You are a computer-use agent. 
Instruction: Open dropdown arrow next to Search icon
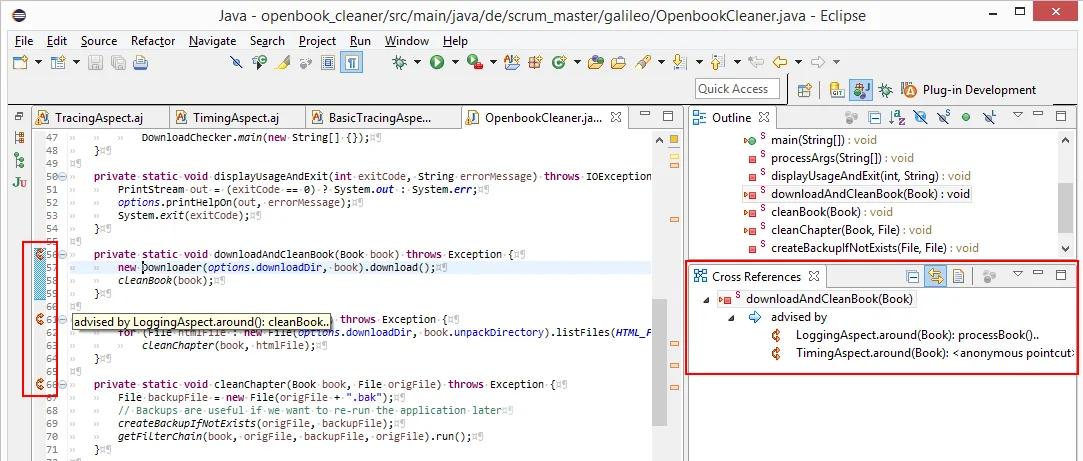(661, 63)
